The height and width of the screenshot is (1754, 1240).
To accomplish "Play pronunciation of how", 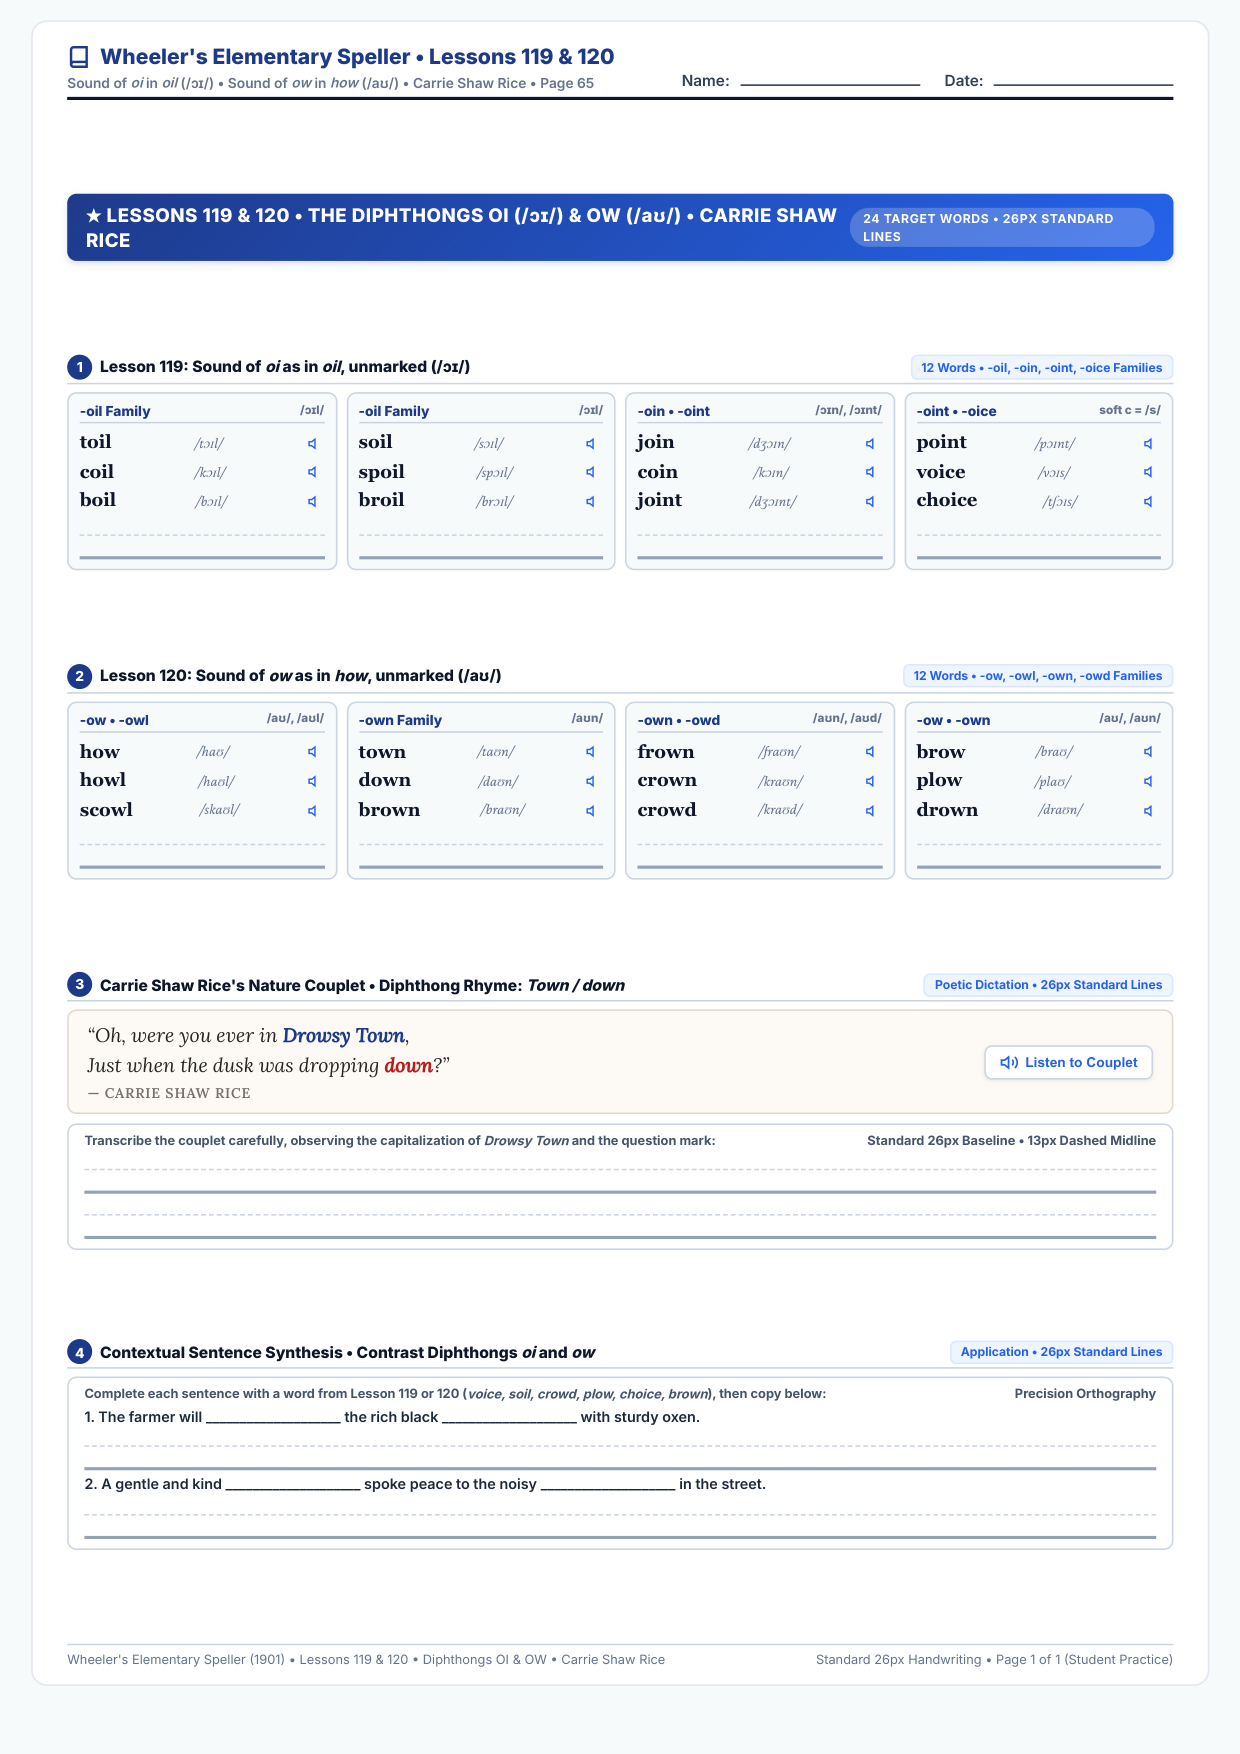I will click(x=312, y=752).
